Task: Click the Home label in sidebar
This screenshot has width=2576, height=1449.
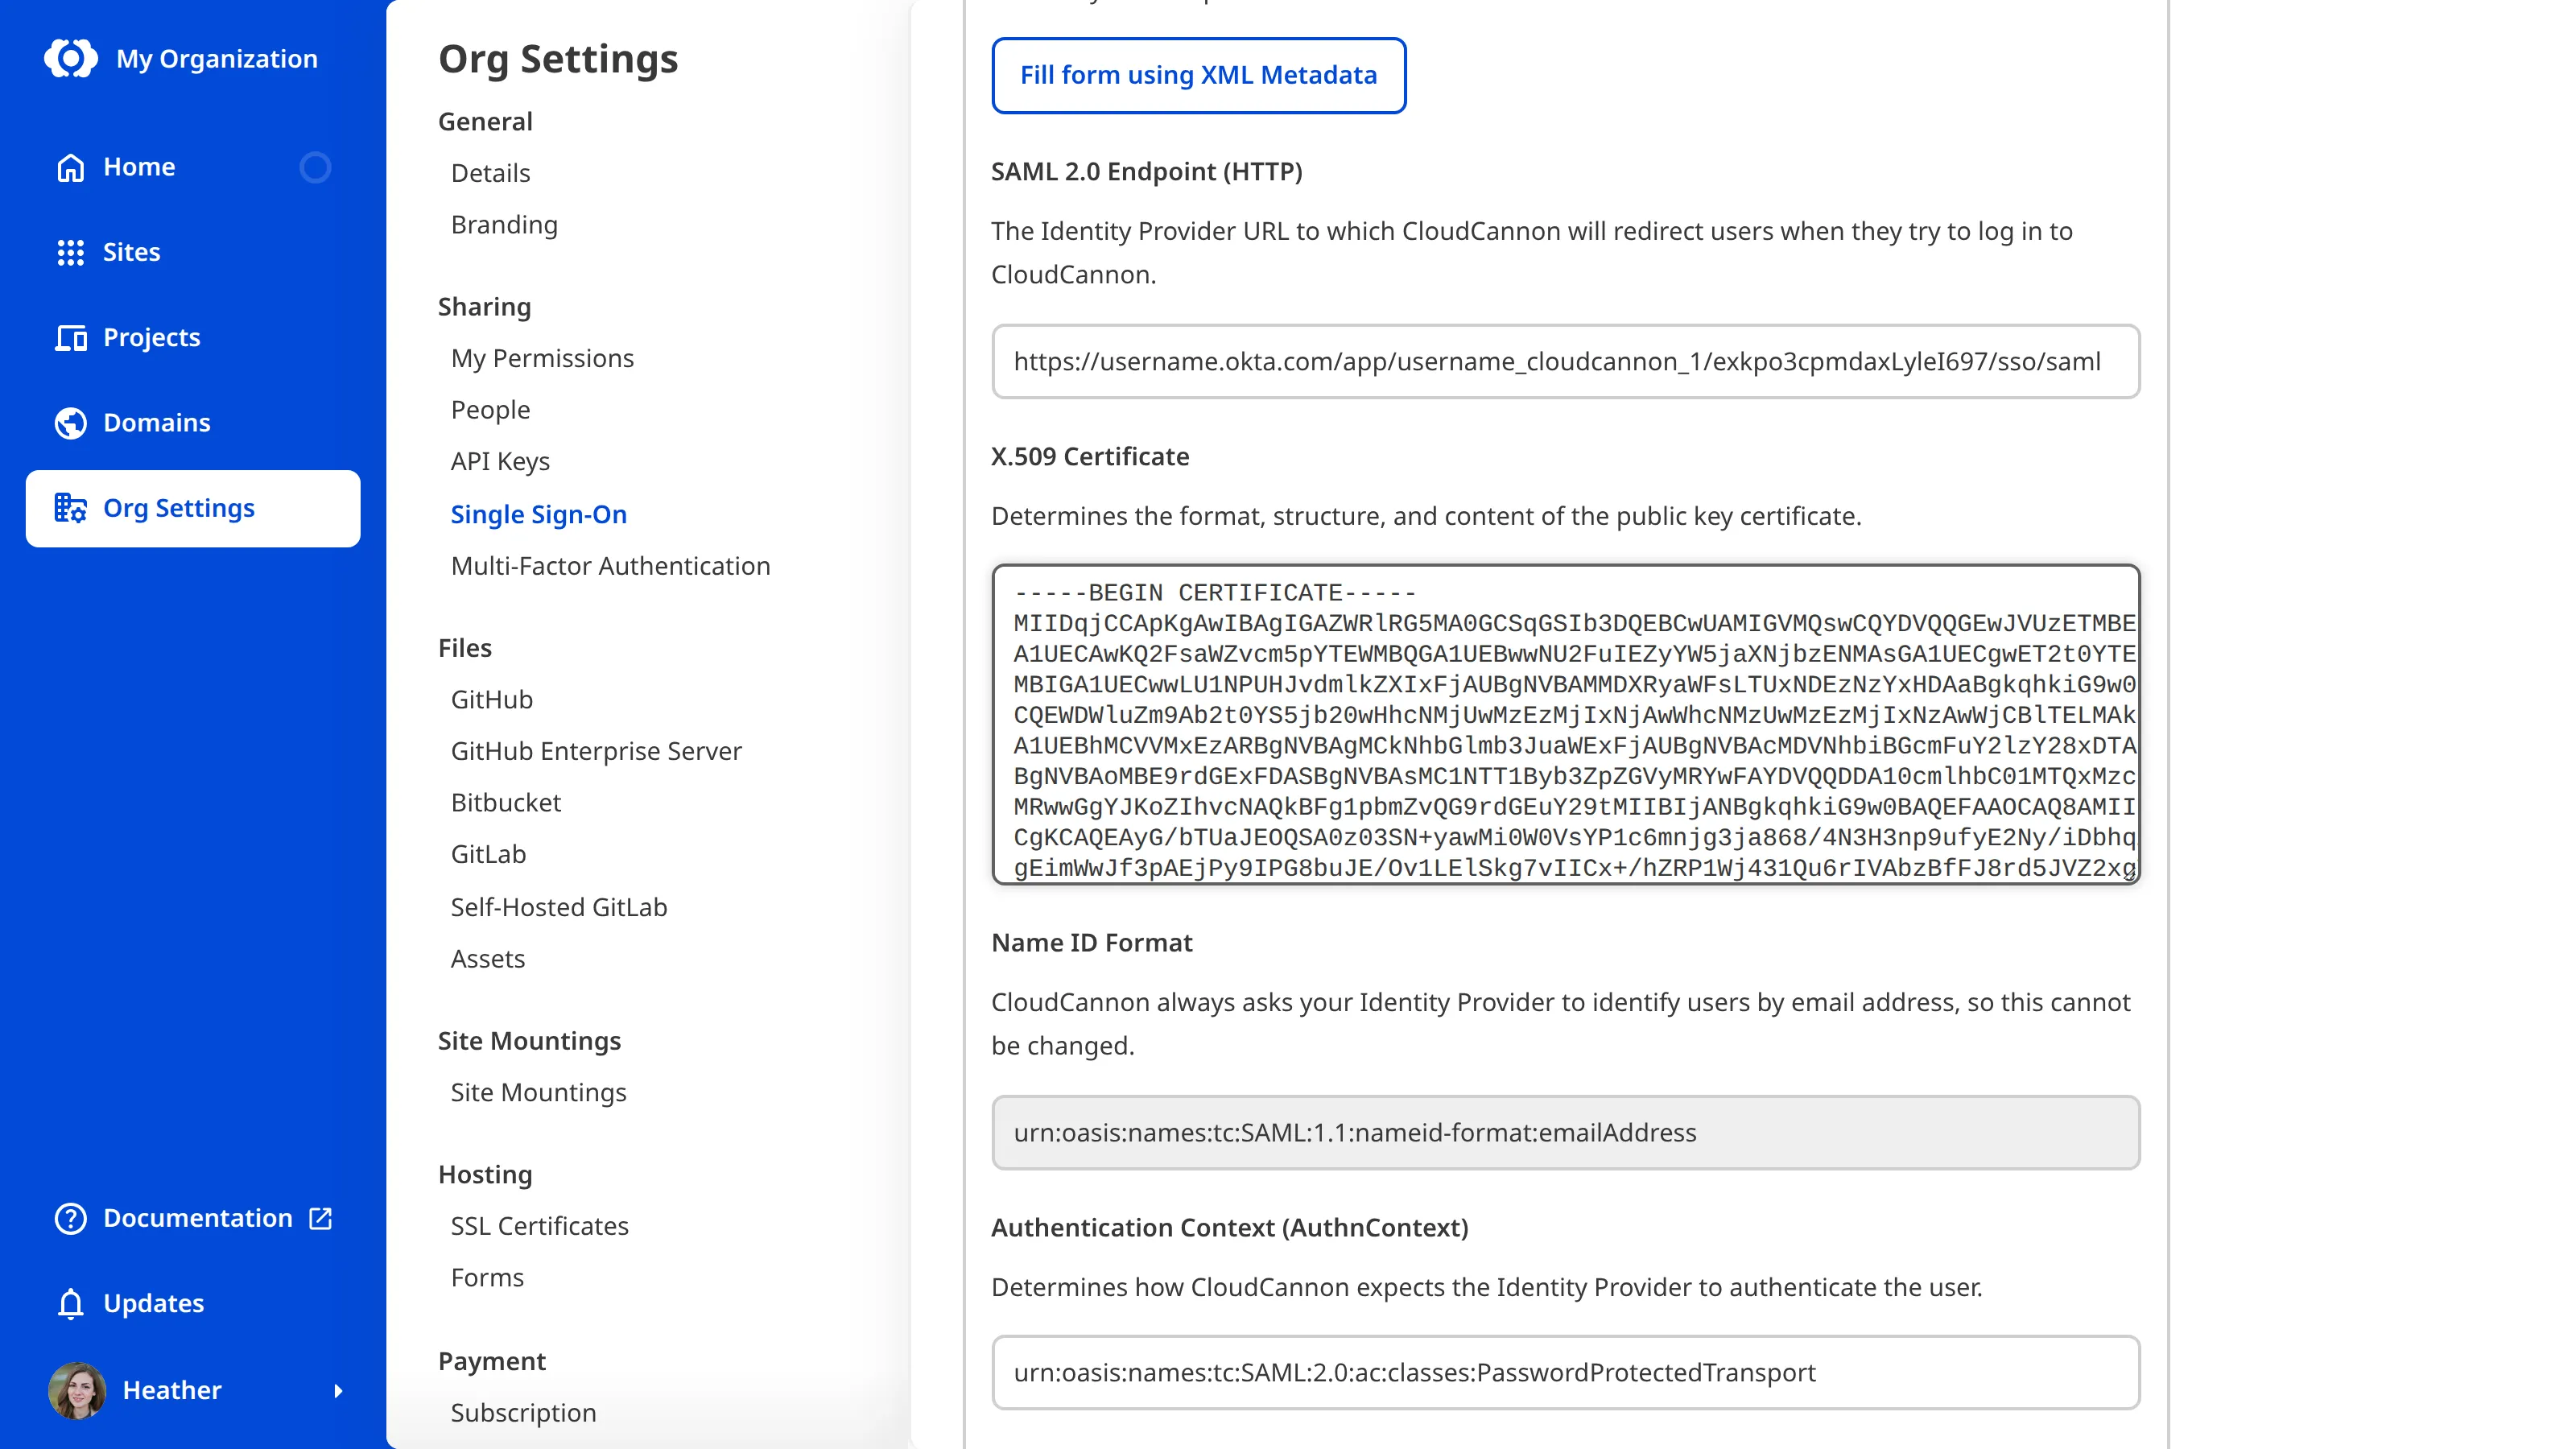Action: click(139, 167)
